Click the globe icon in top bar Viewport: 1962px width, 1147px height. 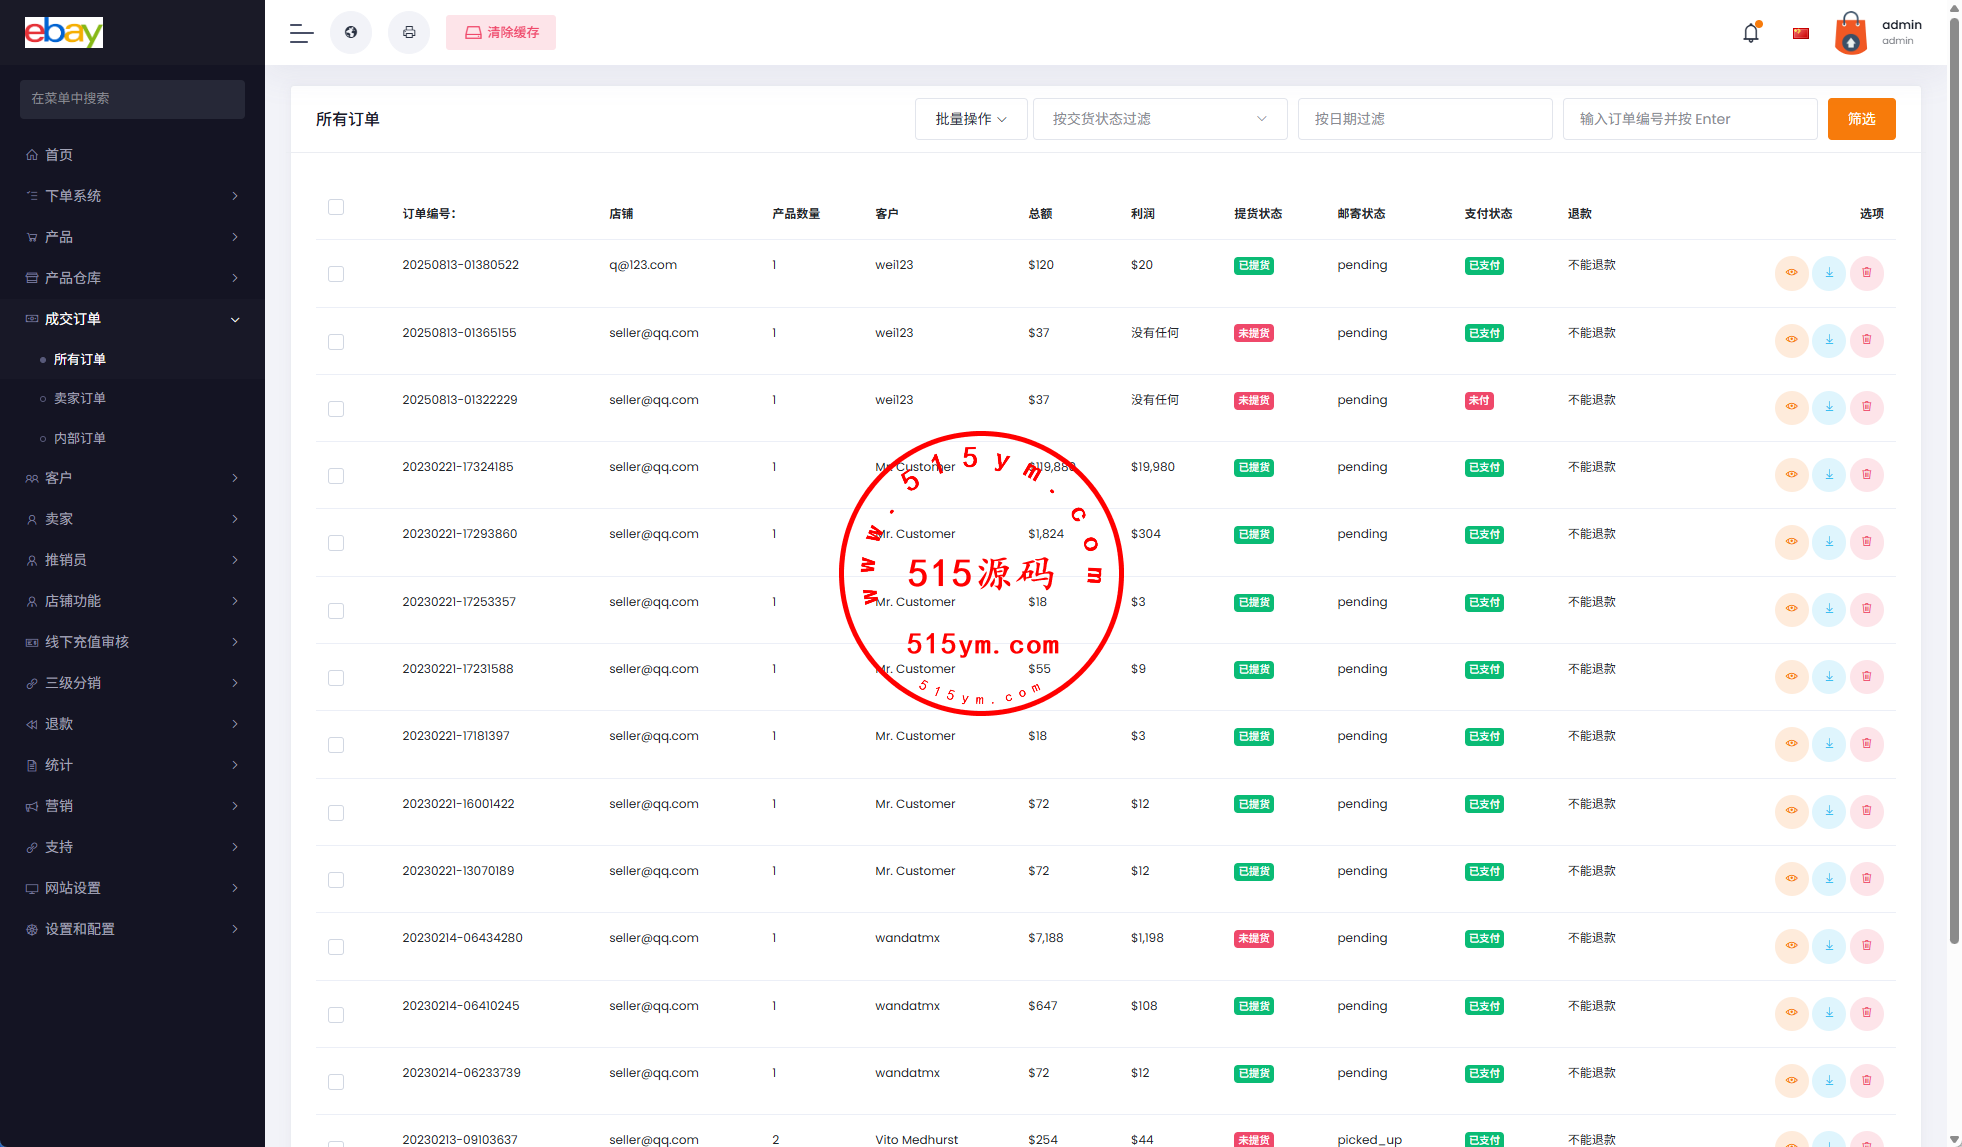tap(351, 33)
